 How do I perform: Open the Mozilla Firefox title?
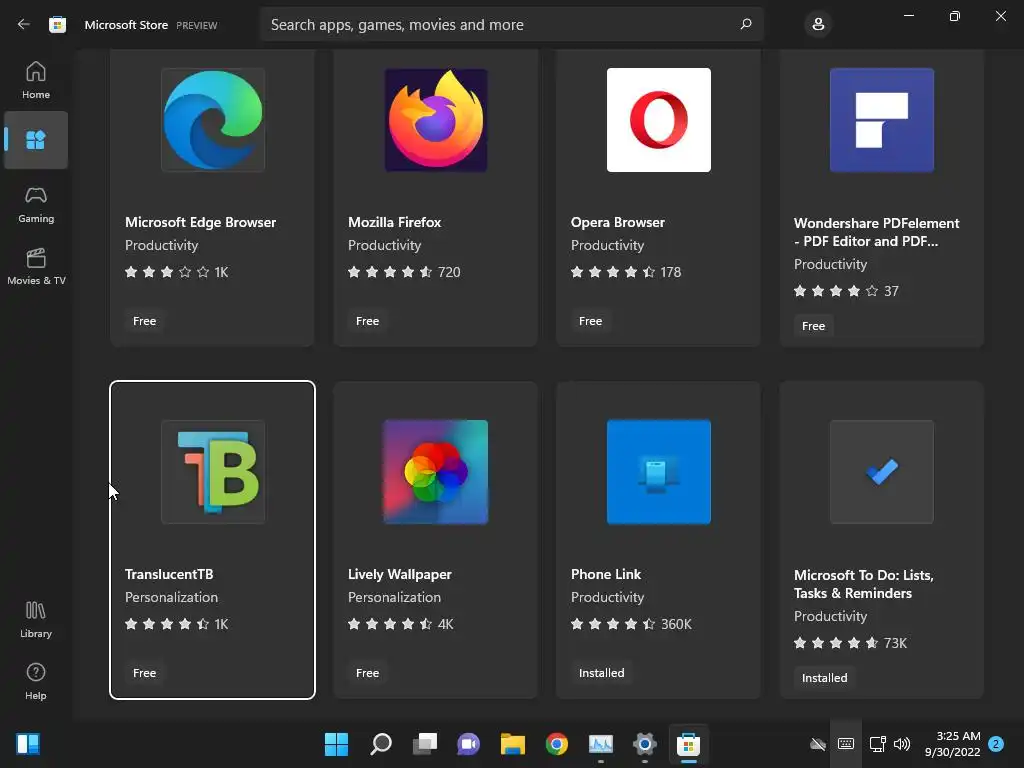[394, 222]
